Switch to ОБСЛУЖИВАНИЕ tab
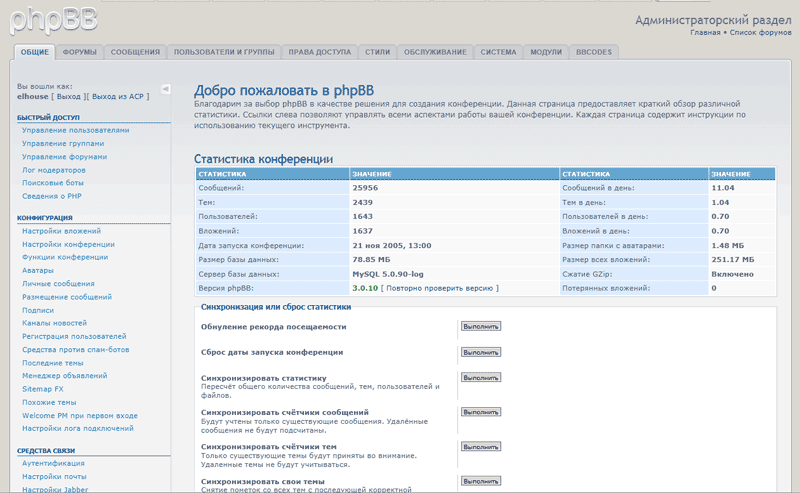Viewport: 800px width, 493px height. pyautogui.click(x=435, y=52)
